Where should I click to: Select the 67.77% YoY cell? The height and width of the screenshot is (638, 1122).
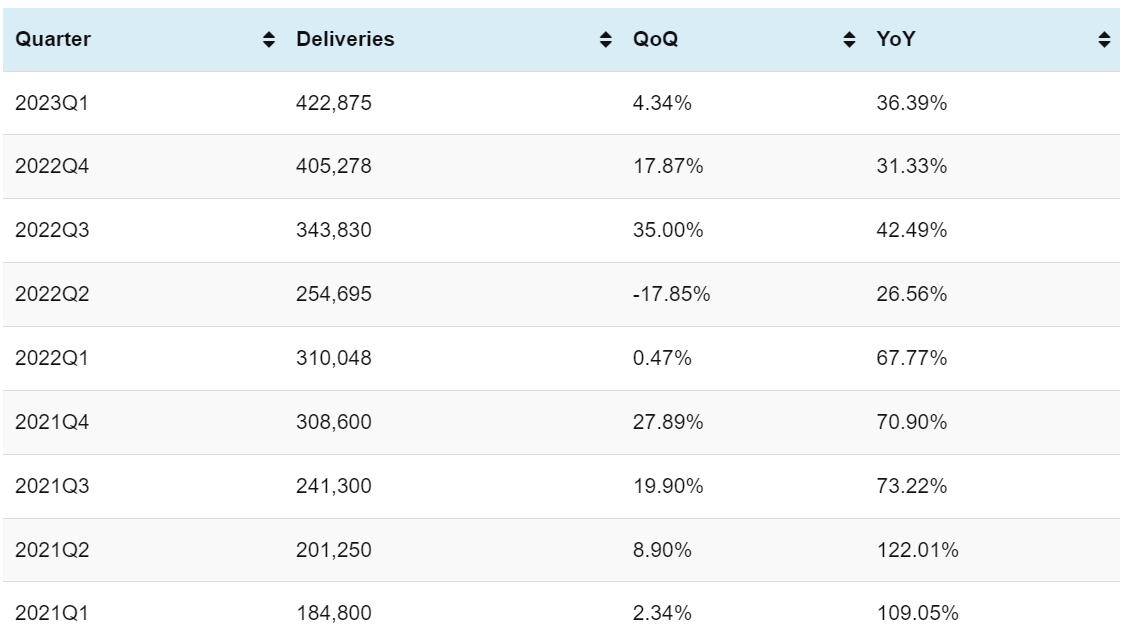pos(911,359)
